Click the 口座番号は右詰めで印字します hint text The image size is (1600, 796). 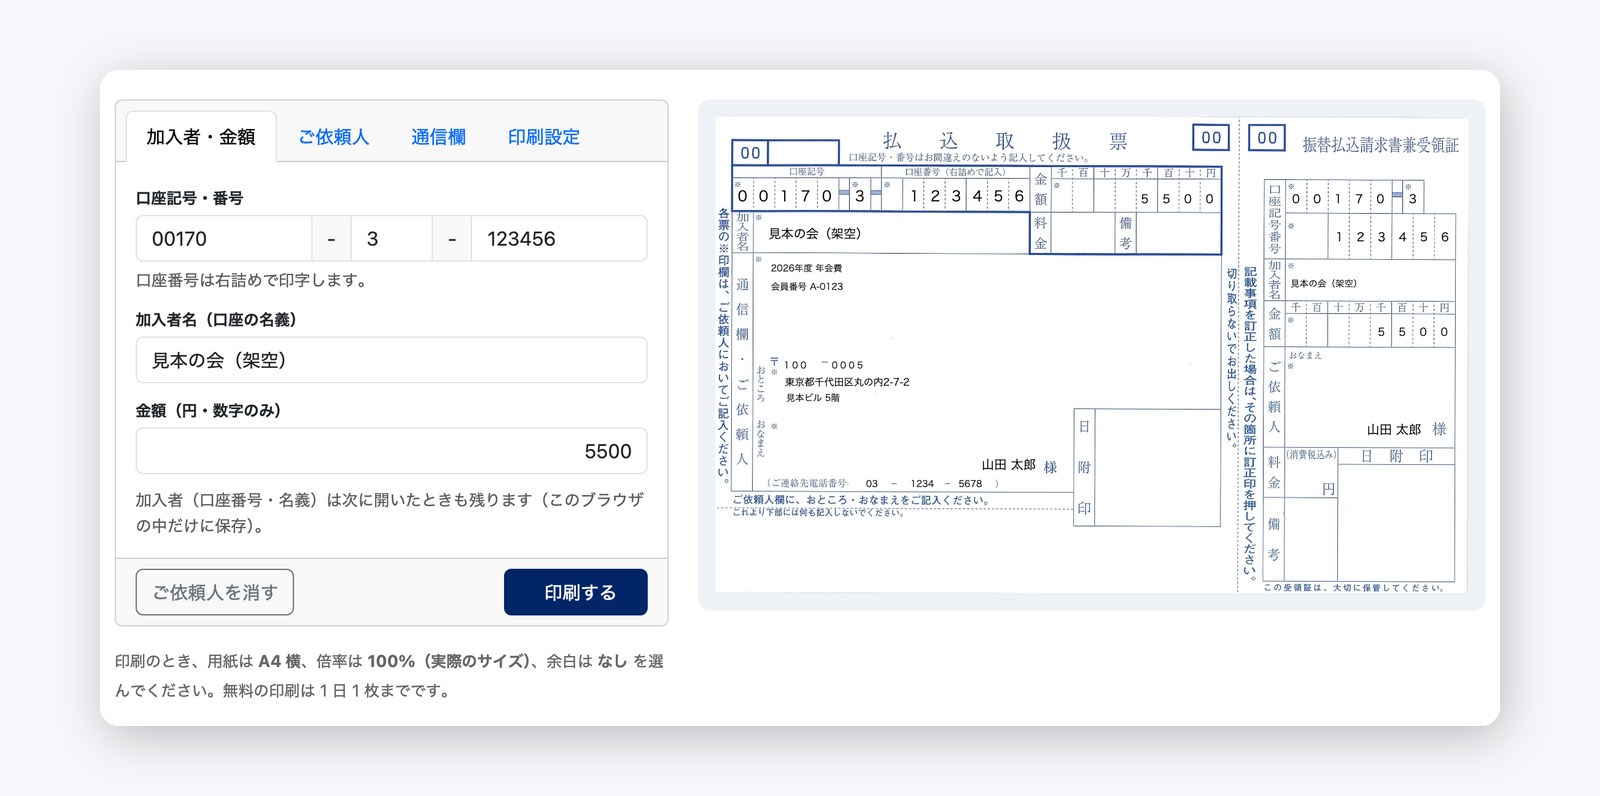[x=251, y=280]
